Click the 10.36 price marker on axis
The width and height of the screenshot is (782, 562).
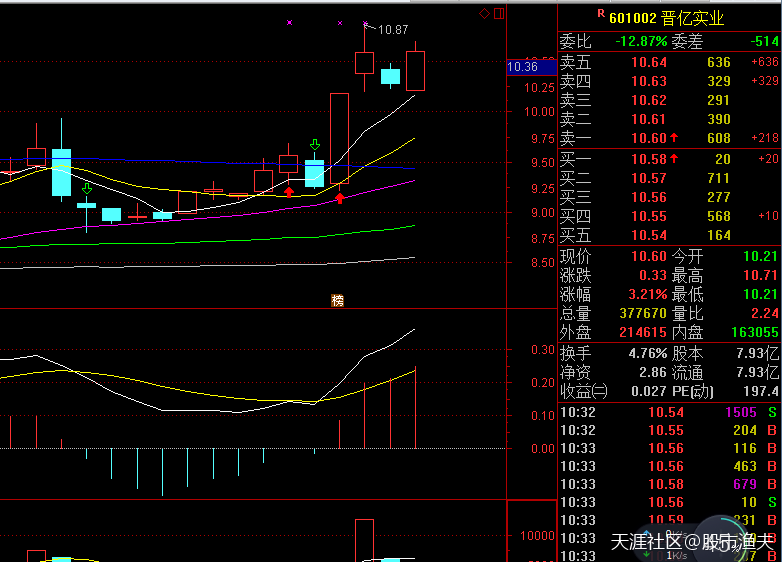523,67
